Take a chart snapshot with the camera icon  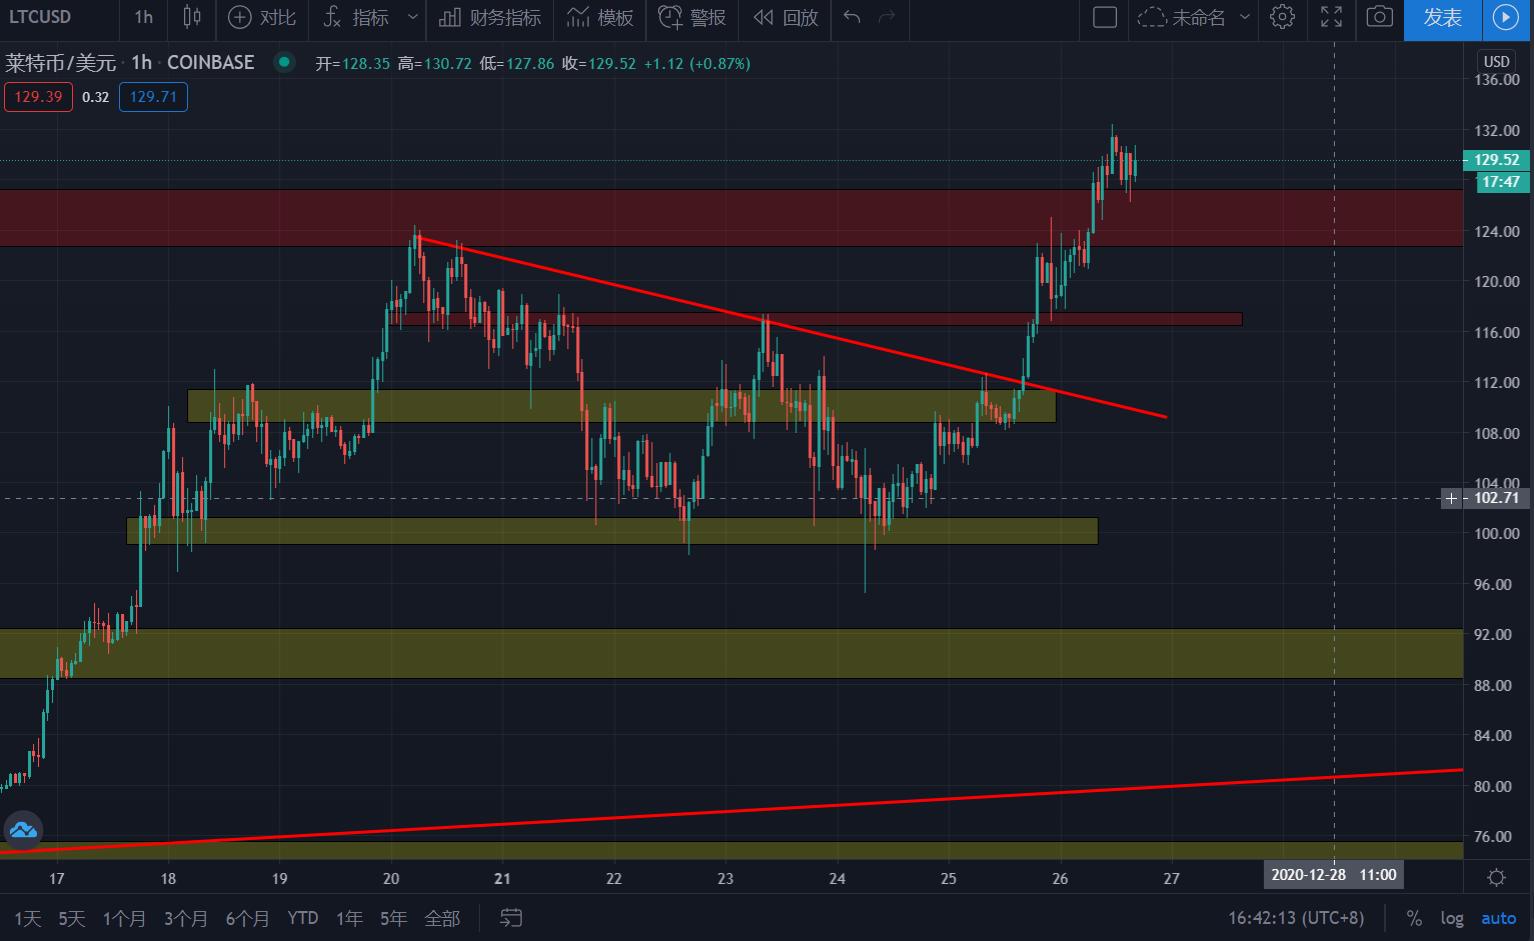[1380, 17]
